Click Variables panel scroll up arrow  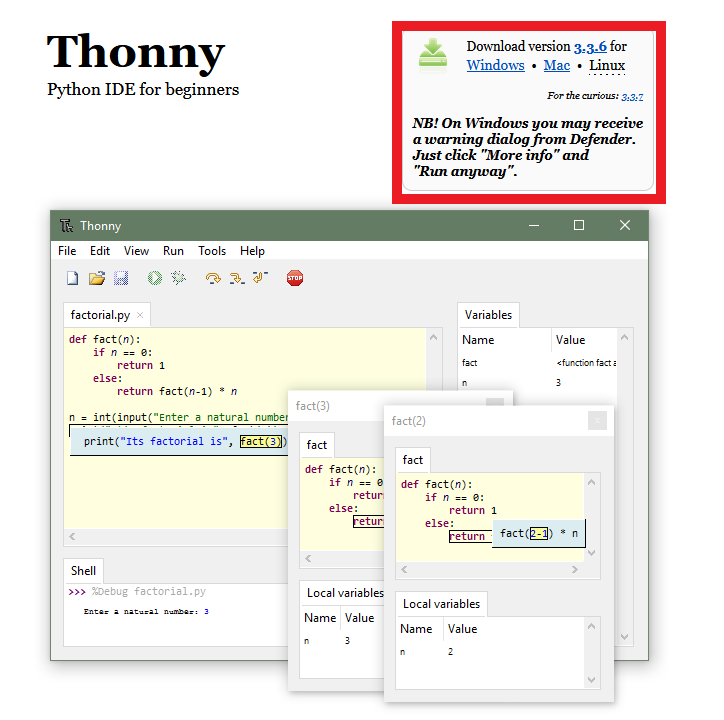(624, 337)
